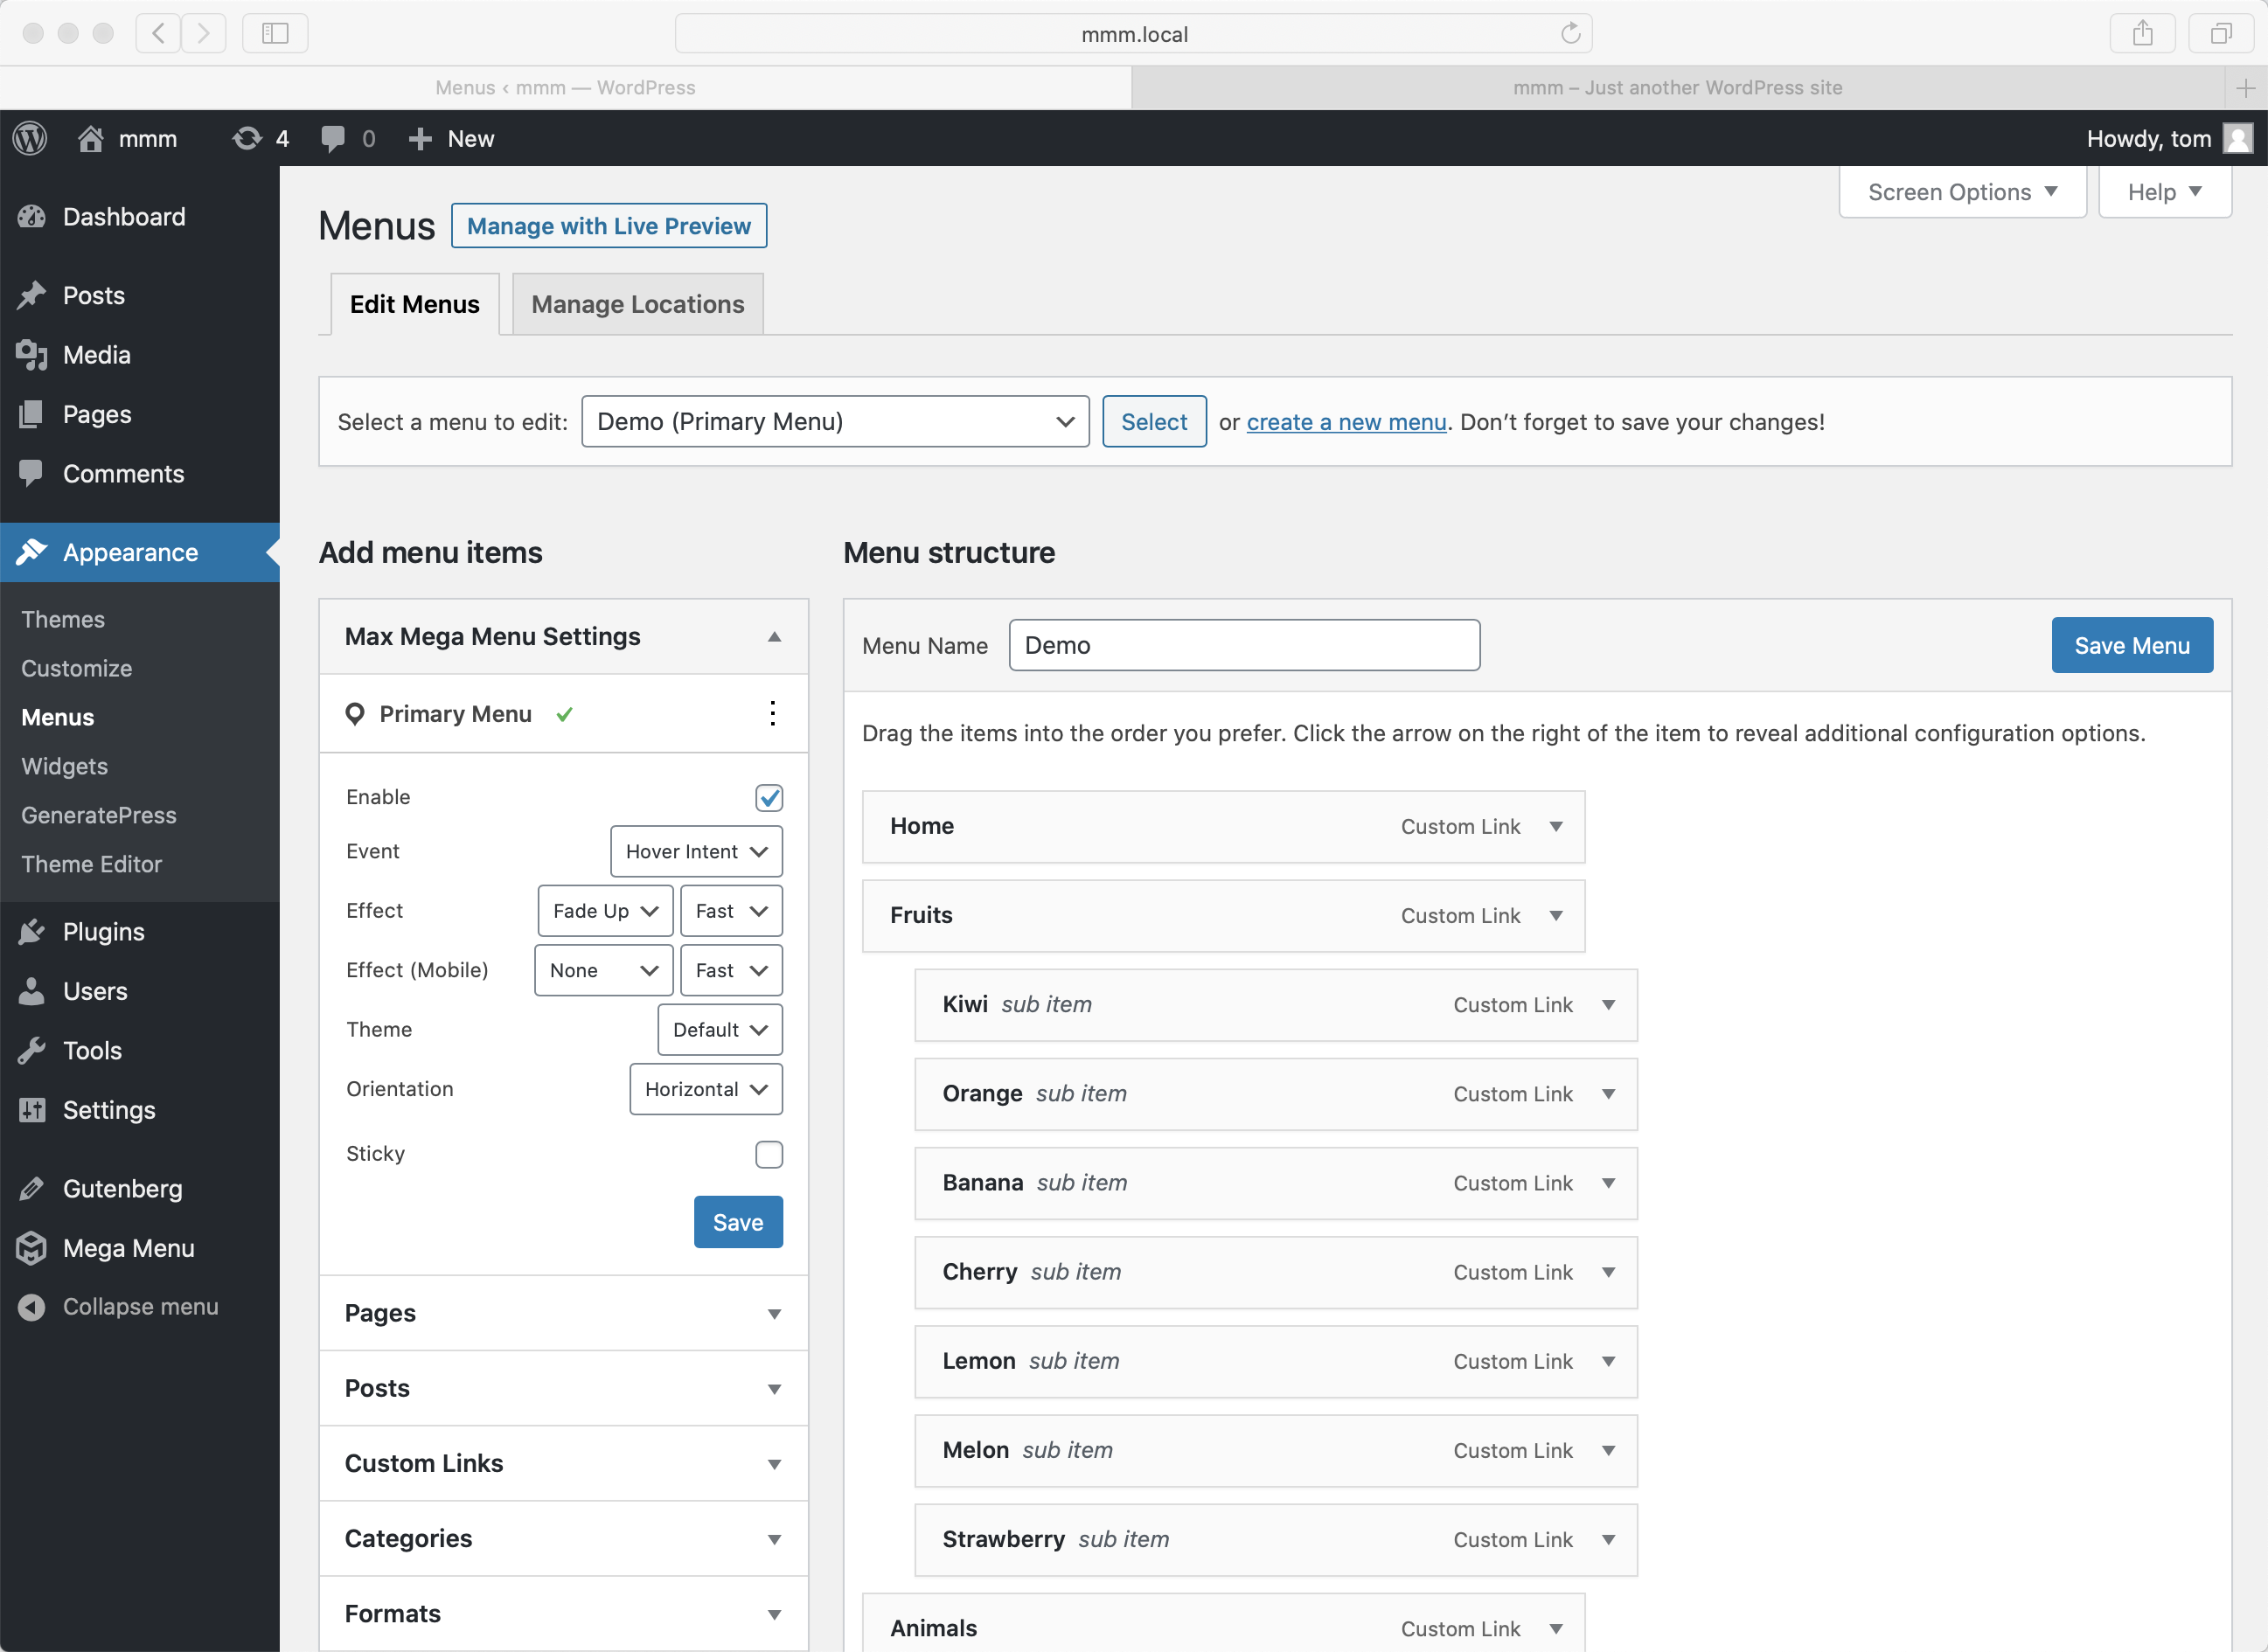Viewport: 2268px width, 1652px height.
Task: Click the Save Menu button
Action: [x=2131, y=645]
